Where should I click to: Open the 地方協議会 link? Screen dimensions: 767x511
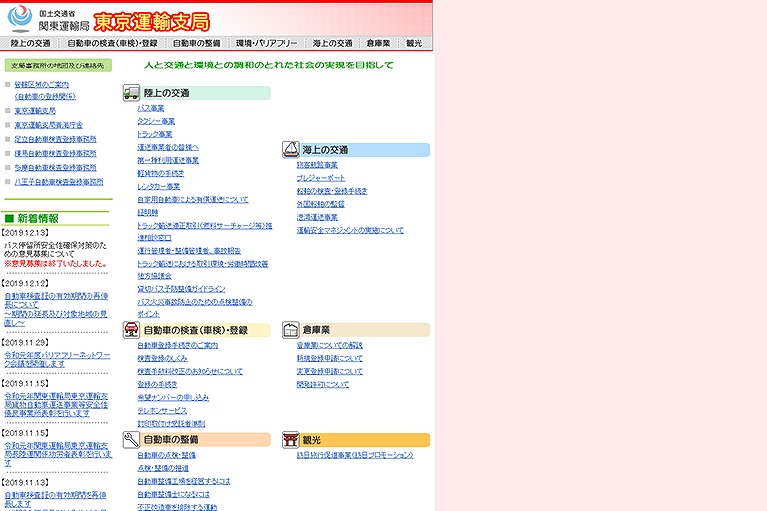coord(155,276)
